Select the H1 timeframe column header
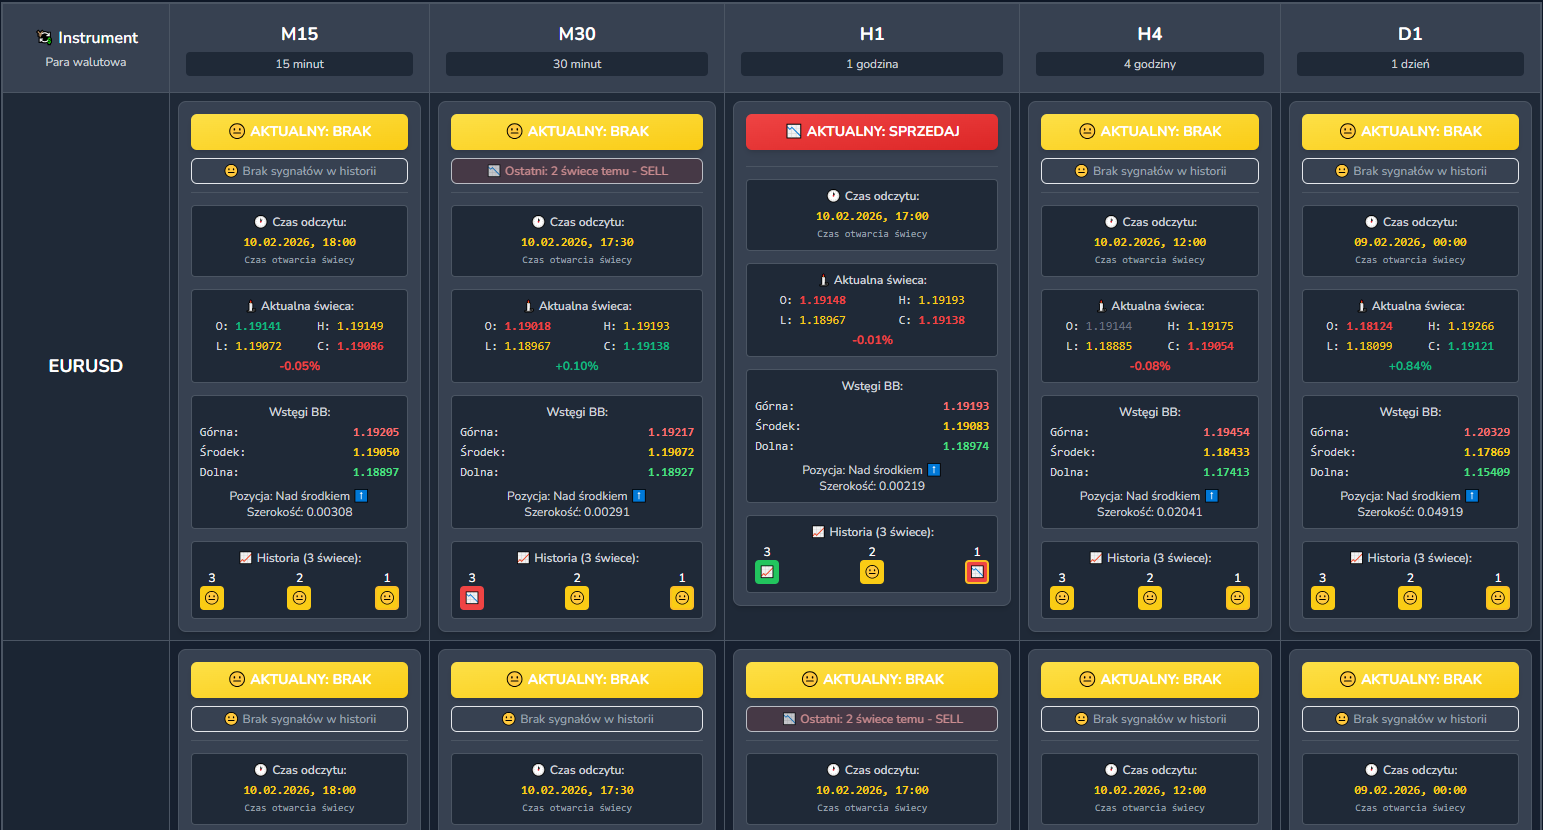Image resolution: width=1543 pixels, height=830 pixels. (872, 34)
